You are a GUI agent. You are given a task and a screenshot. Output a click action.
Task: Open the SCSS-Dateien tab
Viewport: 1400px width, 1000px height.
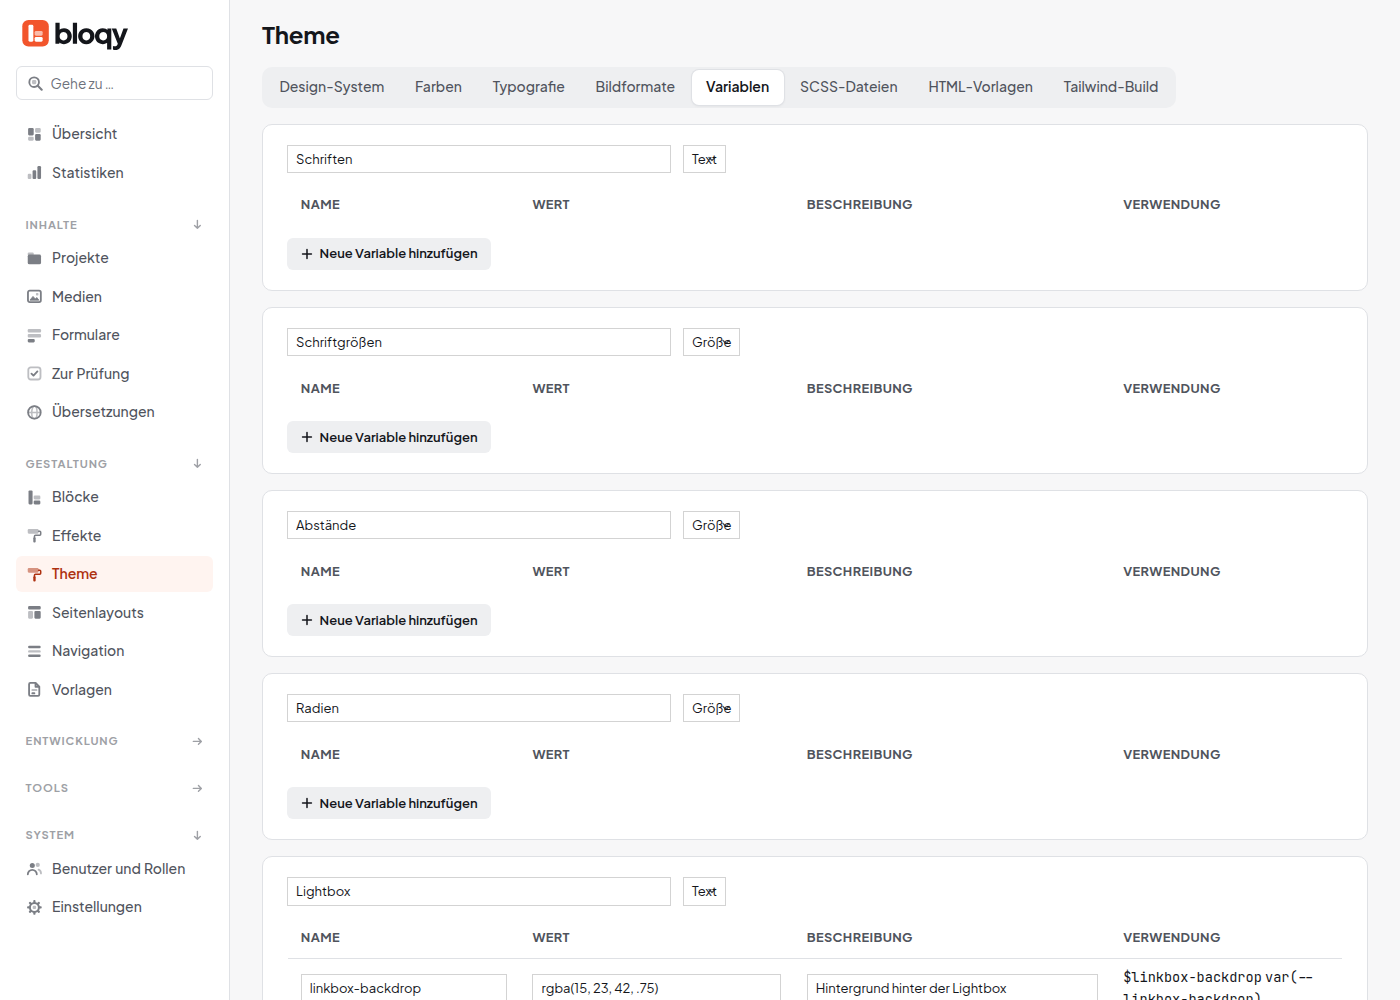pyautogui.click(x=849, y=87)
